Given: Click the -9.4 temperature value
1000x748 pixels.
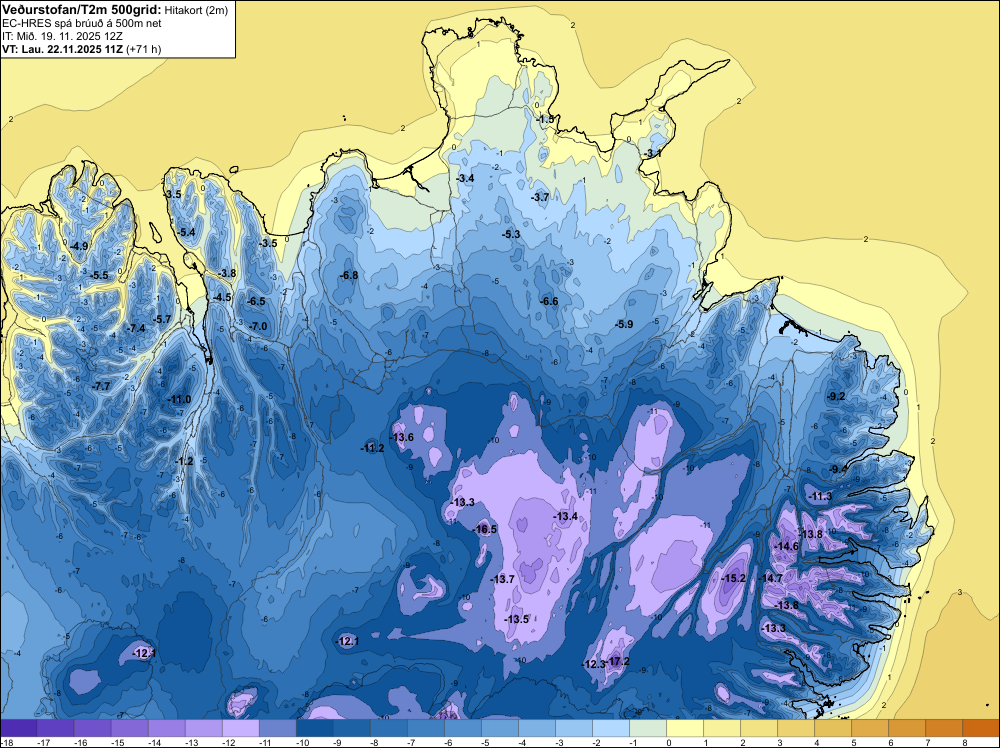Looking at the screenshot, I should (838, 469).
